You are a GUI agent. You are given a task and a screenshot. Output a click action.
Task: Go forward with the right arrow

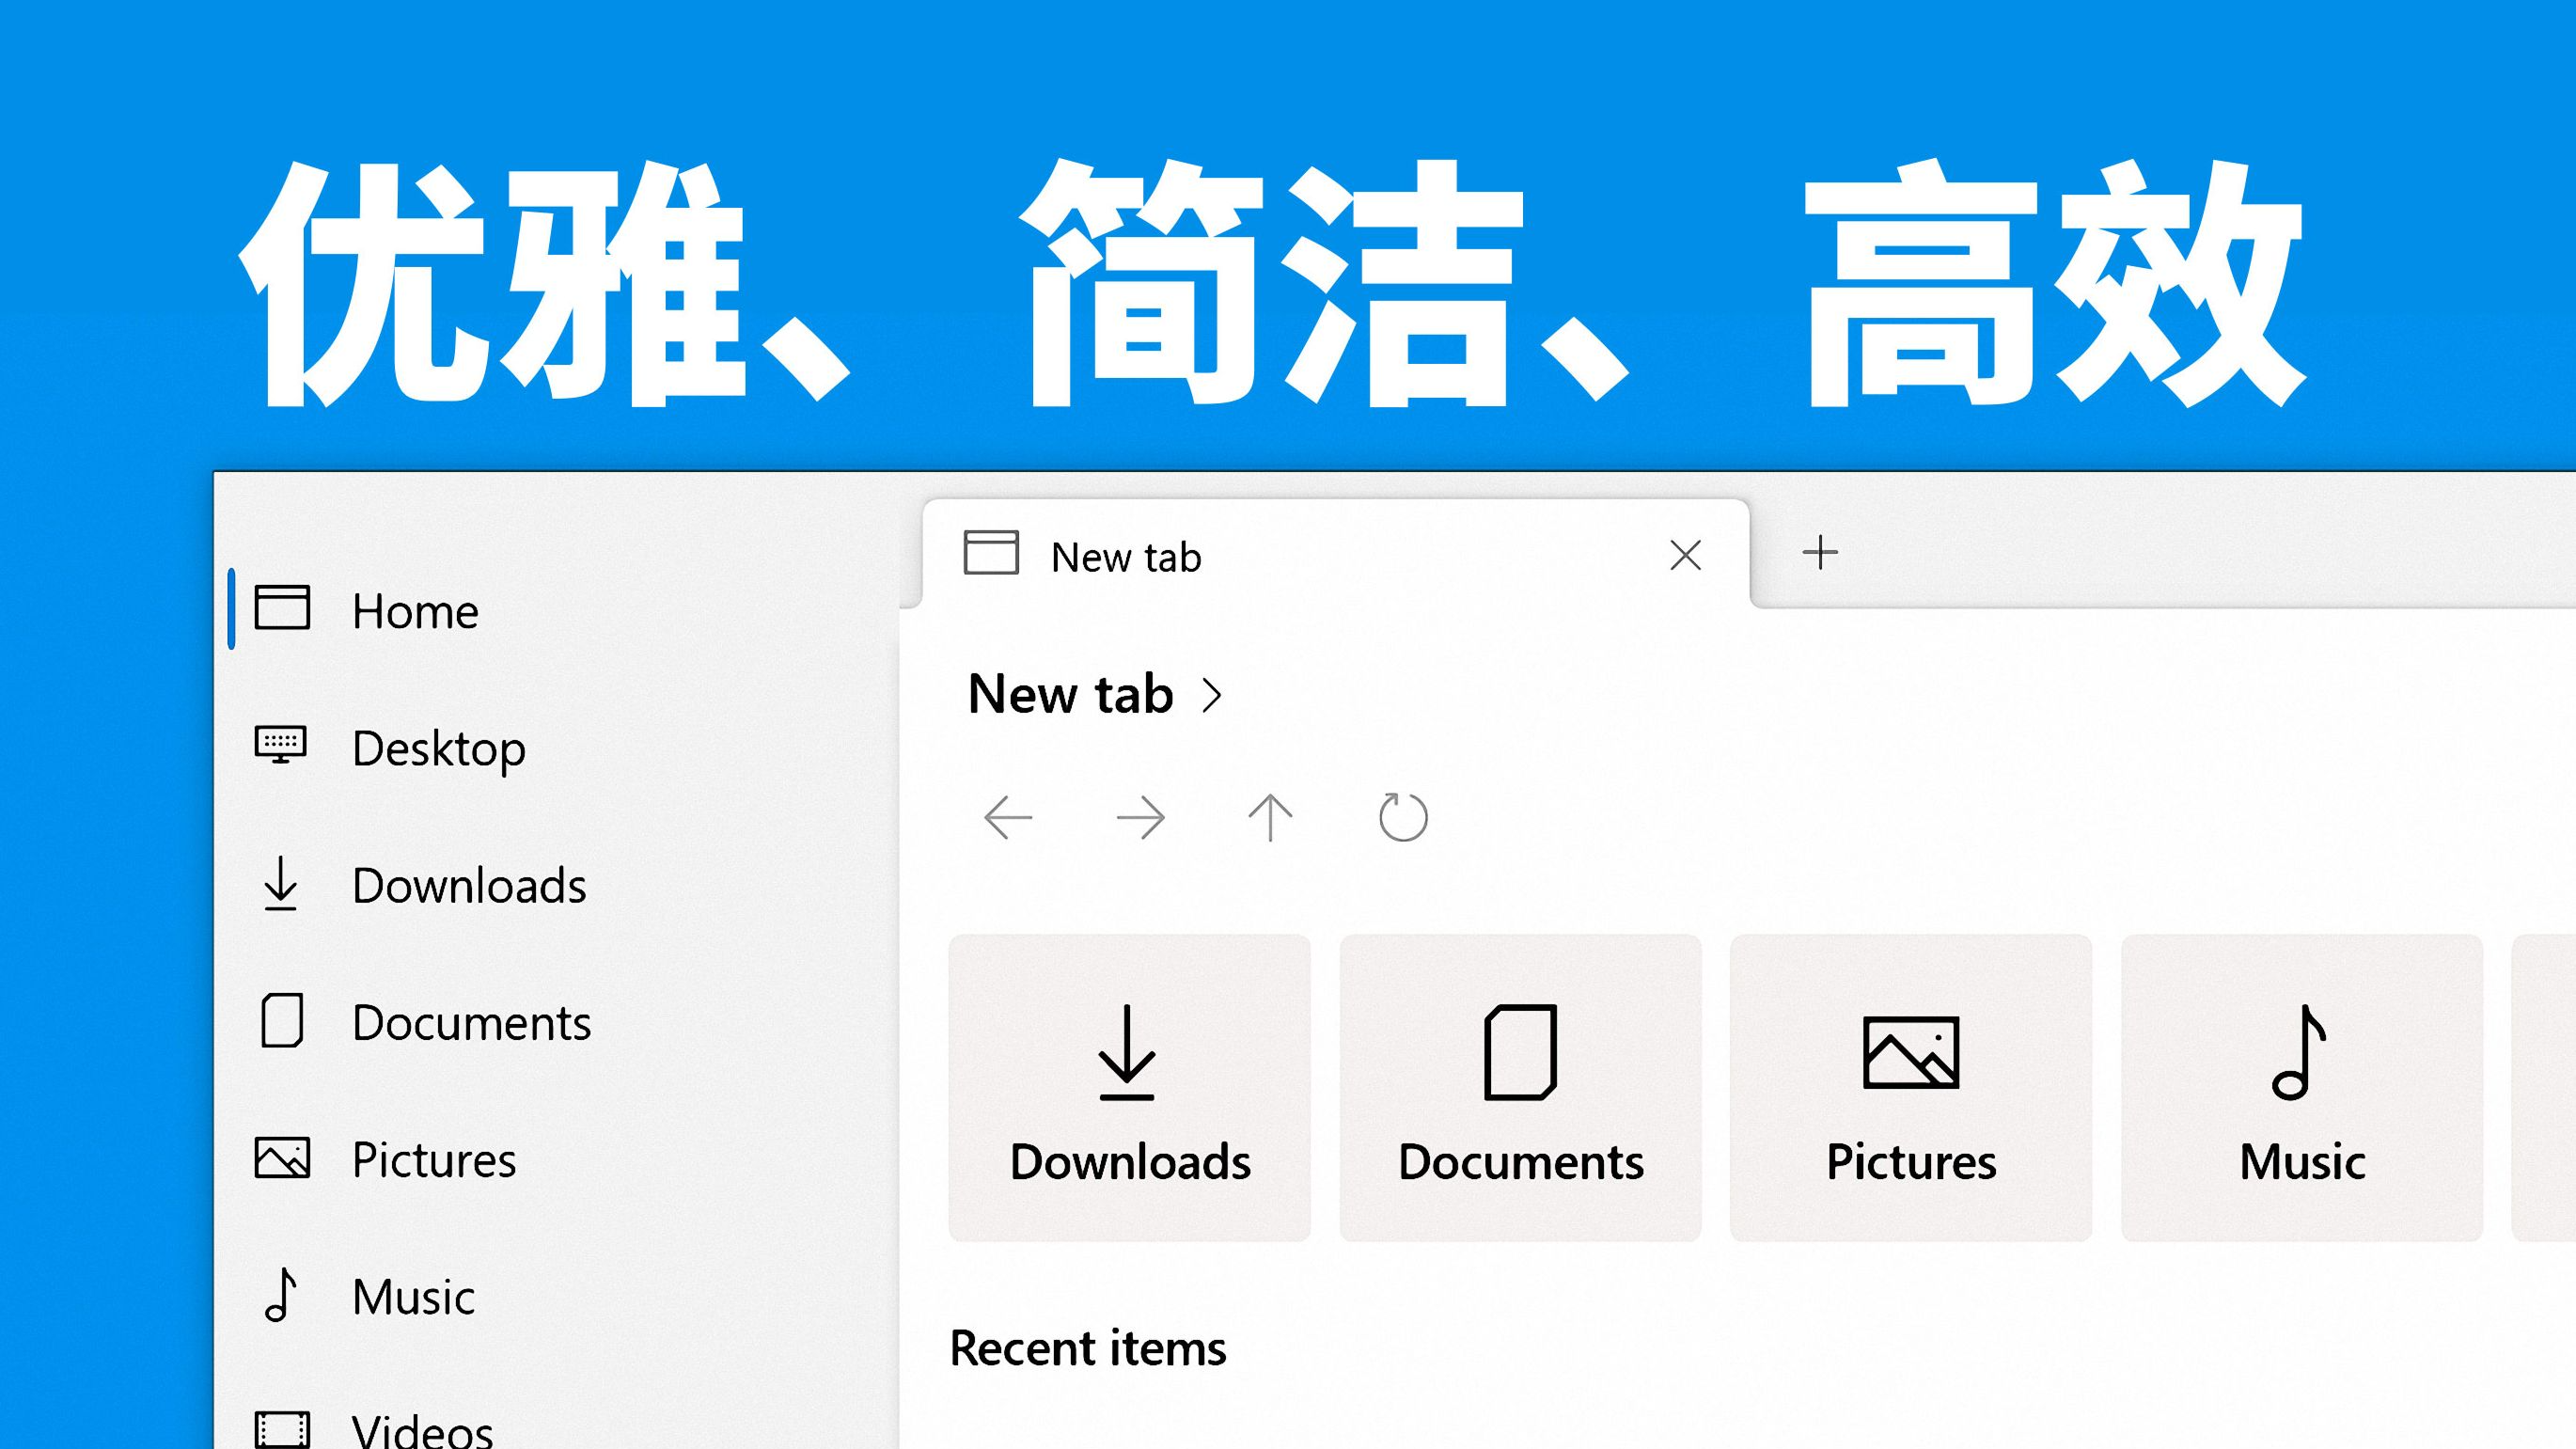[1140, 818]
